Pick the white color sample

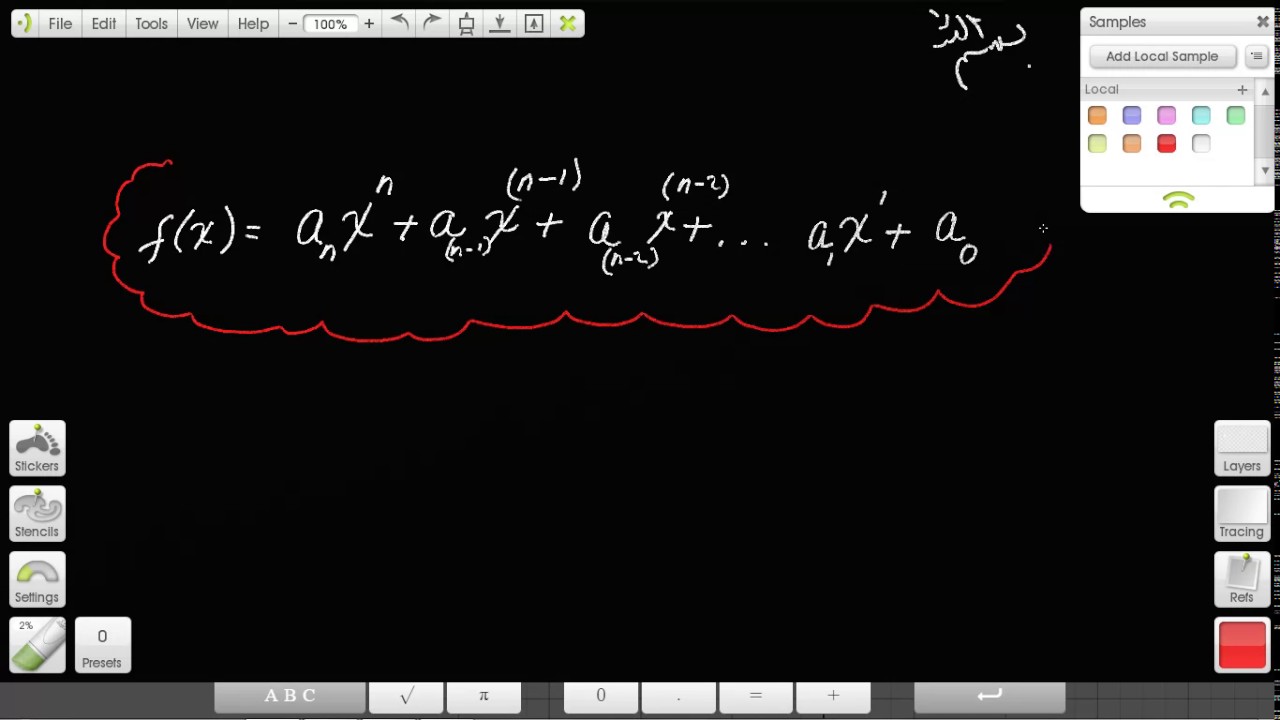pyautogui.click(x=1201, y=144)
